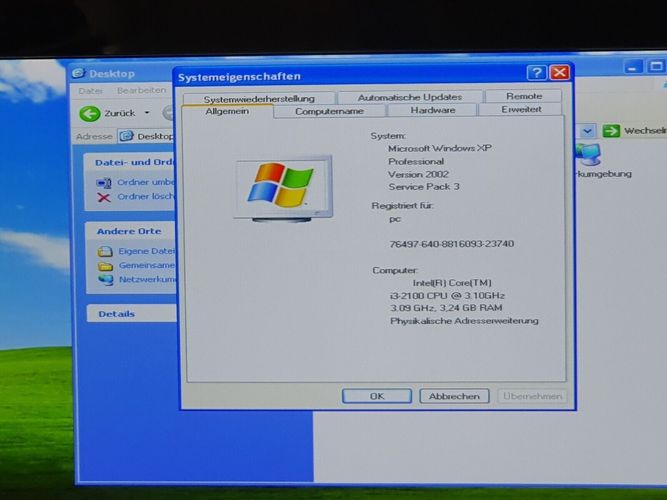The height and width of the screenshot is (500, 667).
Task: Open the Datei menu in Desktop window
Action: (91, 91)
